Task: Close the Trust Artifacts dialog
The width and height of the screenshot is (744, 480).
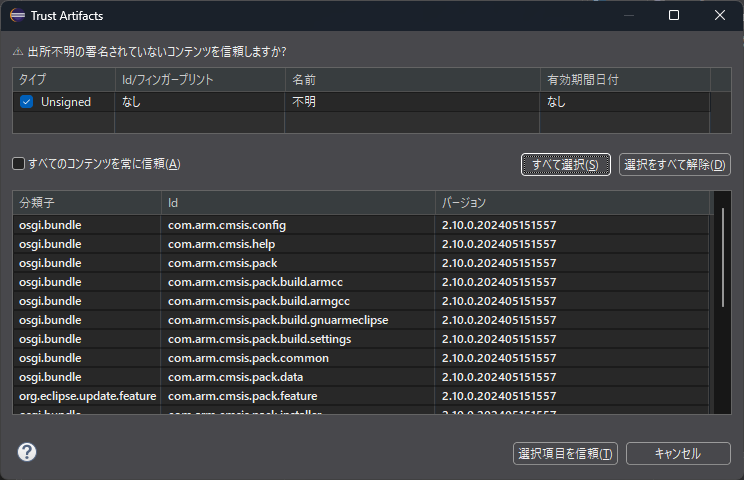Action: coord(720,15)
